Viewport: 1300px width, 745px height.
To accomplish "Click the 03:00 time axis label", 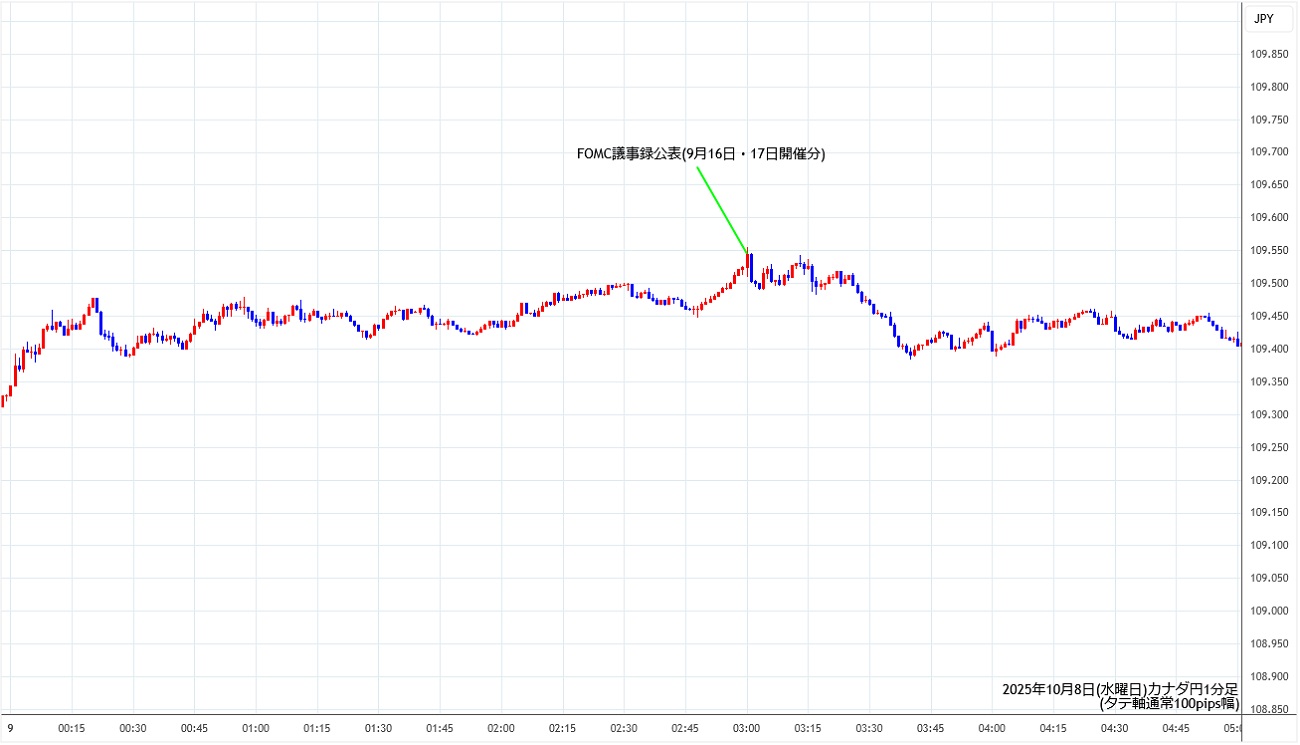I will (x=747, y=729).
